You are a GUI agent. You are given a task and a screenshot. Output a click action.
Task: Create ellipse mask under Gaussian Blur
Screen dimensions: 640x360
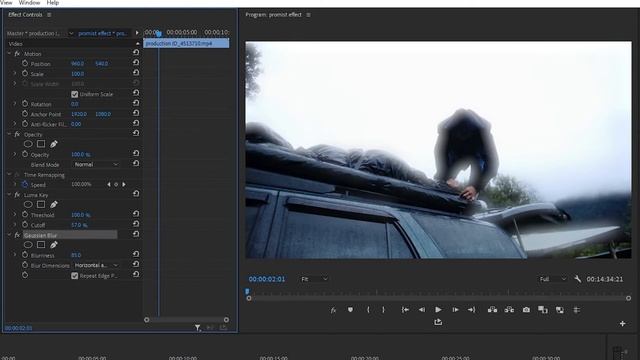click(28, 244)
